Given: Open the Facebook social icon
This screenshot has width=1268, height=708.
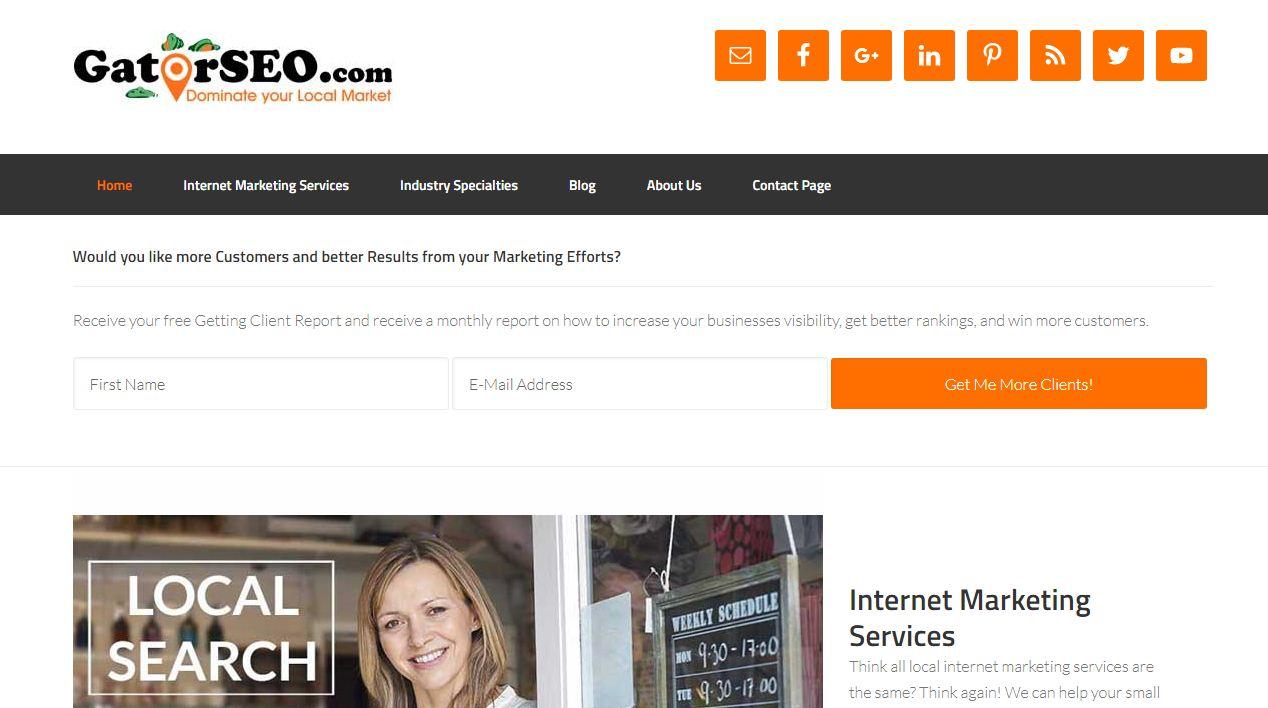Looking at the screenshot, I should tap(803, 55).
